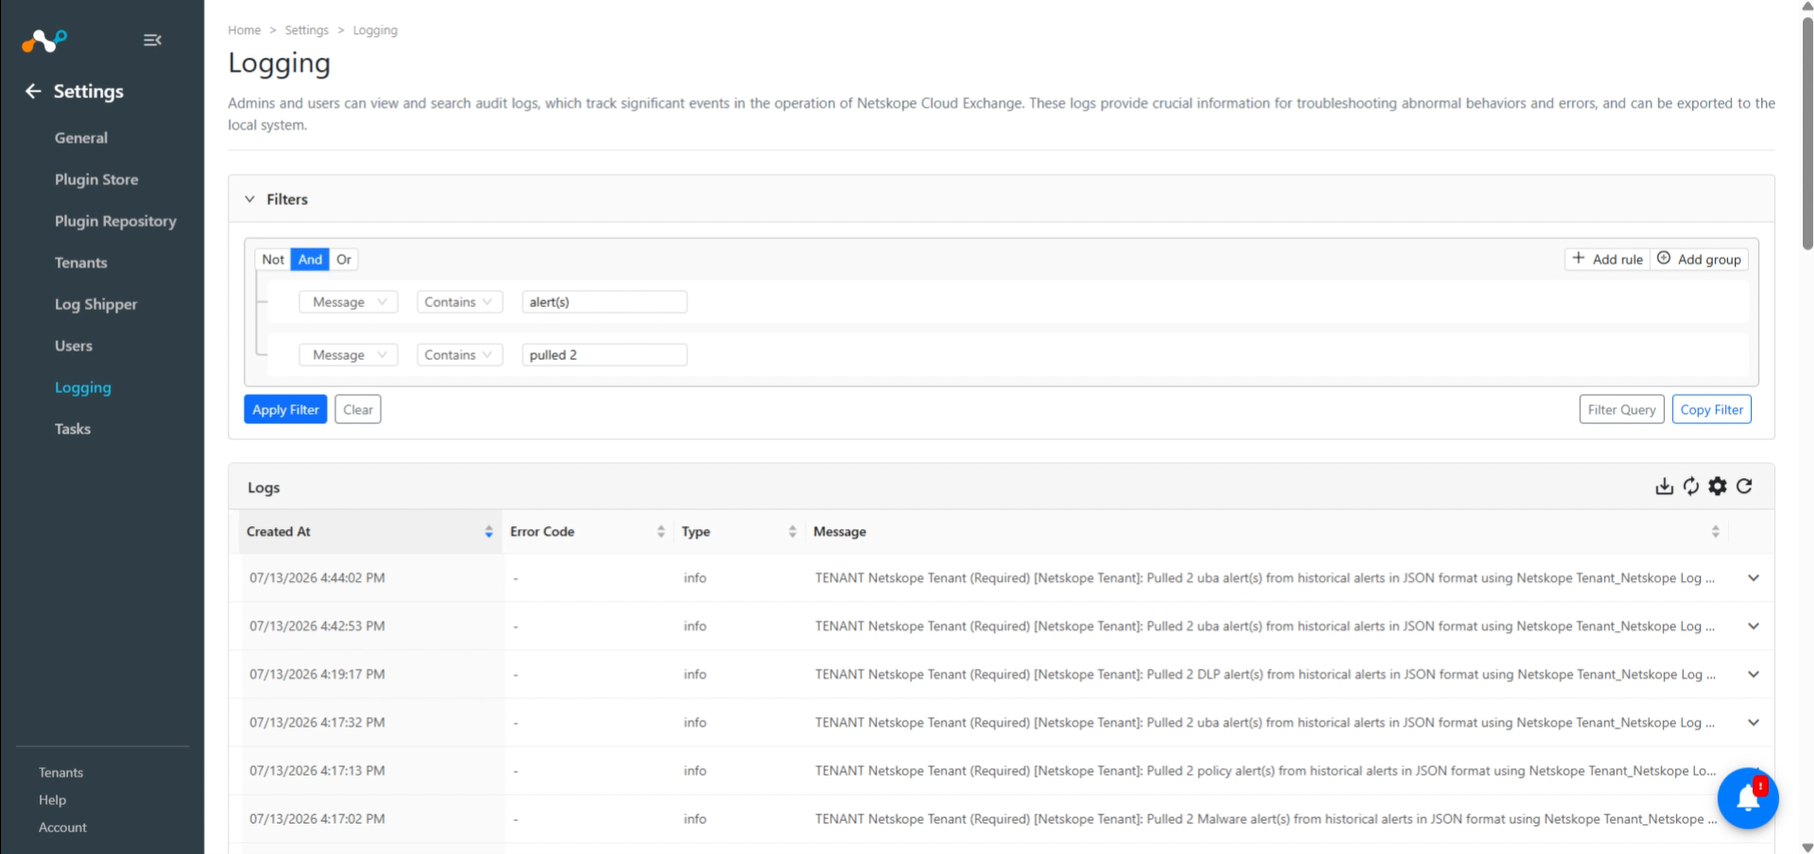Open the notification bell
Image resolution: width=1814 pixels, height=854 pixels.
[1748, 798]
